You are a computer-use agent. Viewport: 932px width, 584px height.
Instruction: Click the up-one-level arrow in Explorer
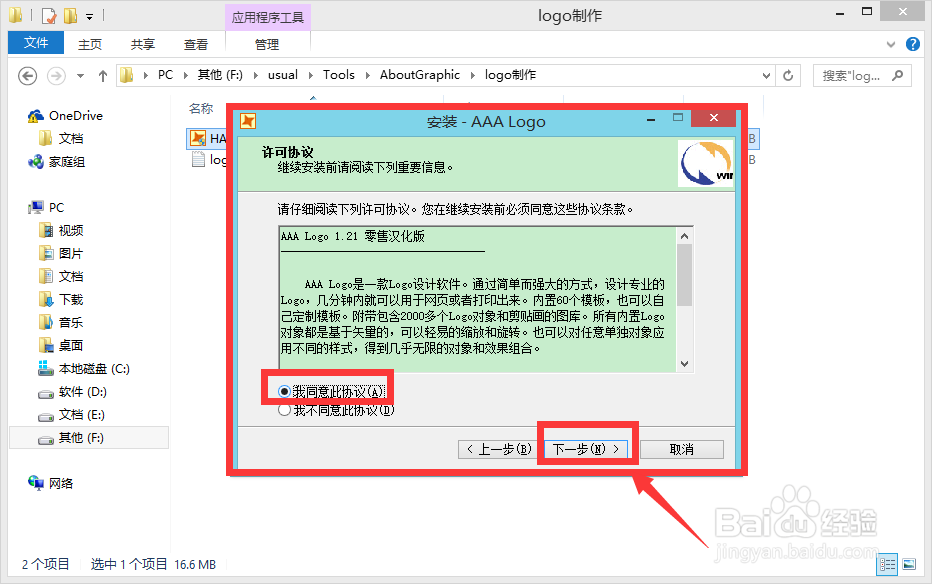pos(103,76)
